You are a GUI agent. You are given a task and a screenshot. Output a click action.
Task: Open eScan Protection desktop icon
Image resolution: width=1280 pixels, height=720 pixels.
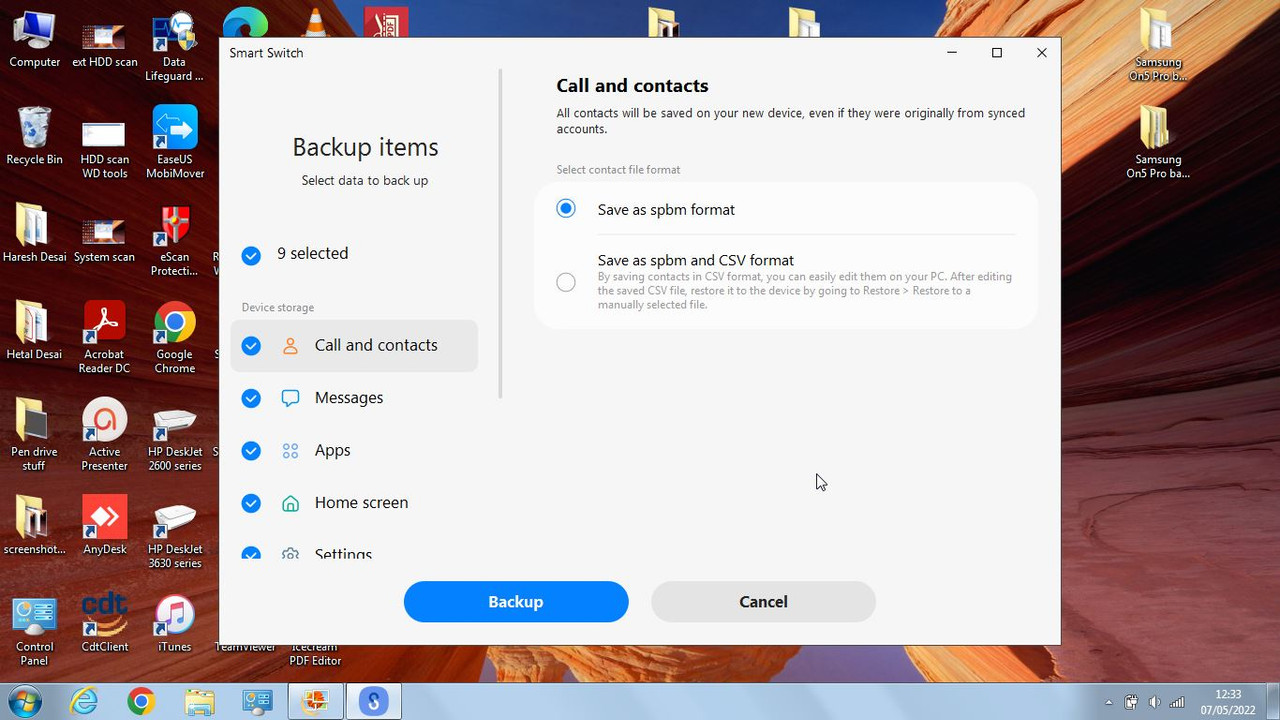pos(175,240)
